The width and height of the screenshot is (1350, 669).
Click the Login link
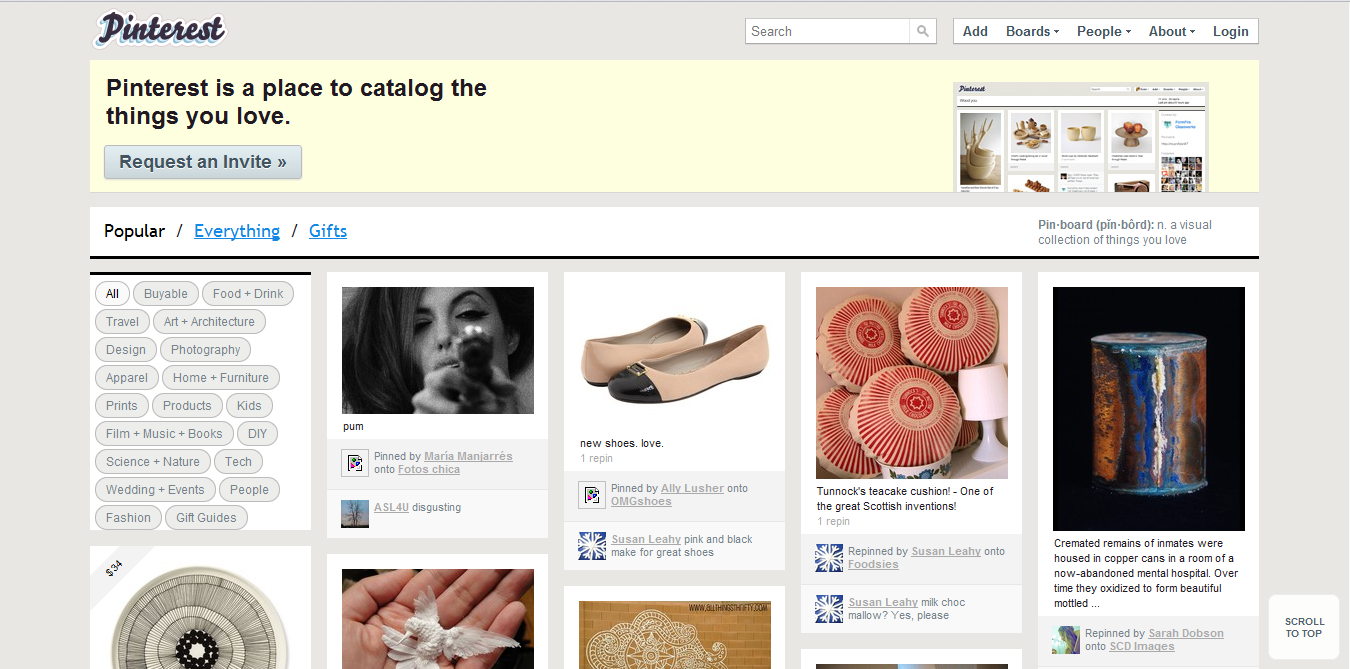(1230, 31)
